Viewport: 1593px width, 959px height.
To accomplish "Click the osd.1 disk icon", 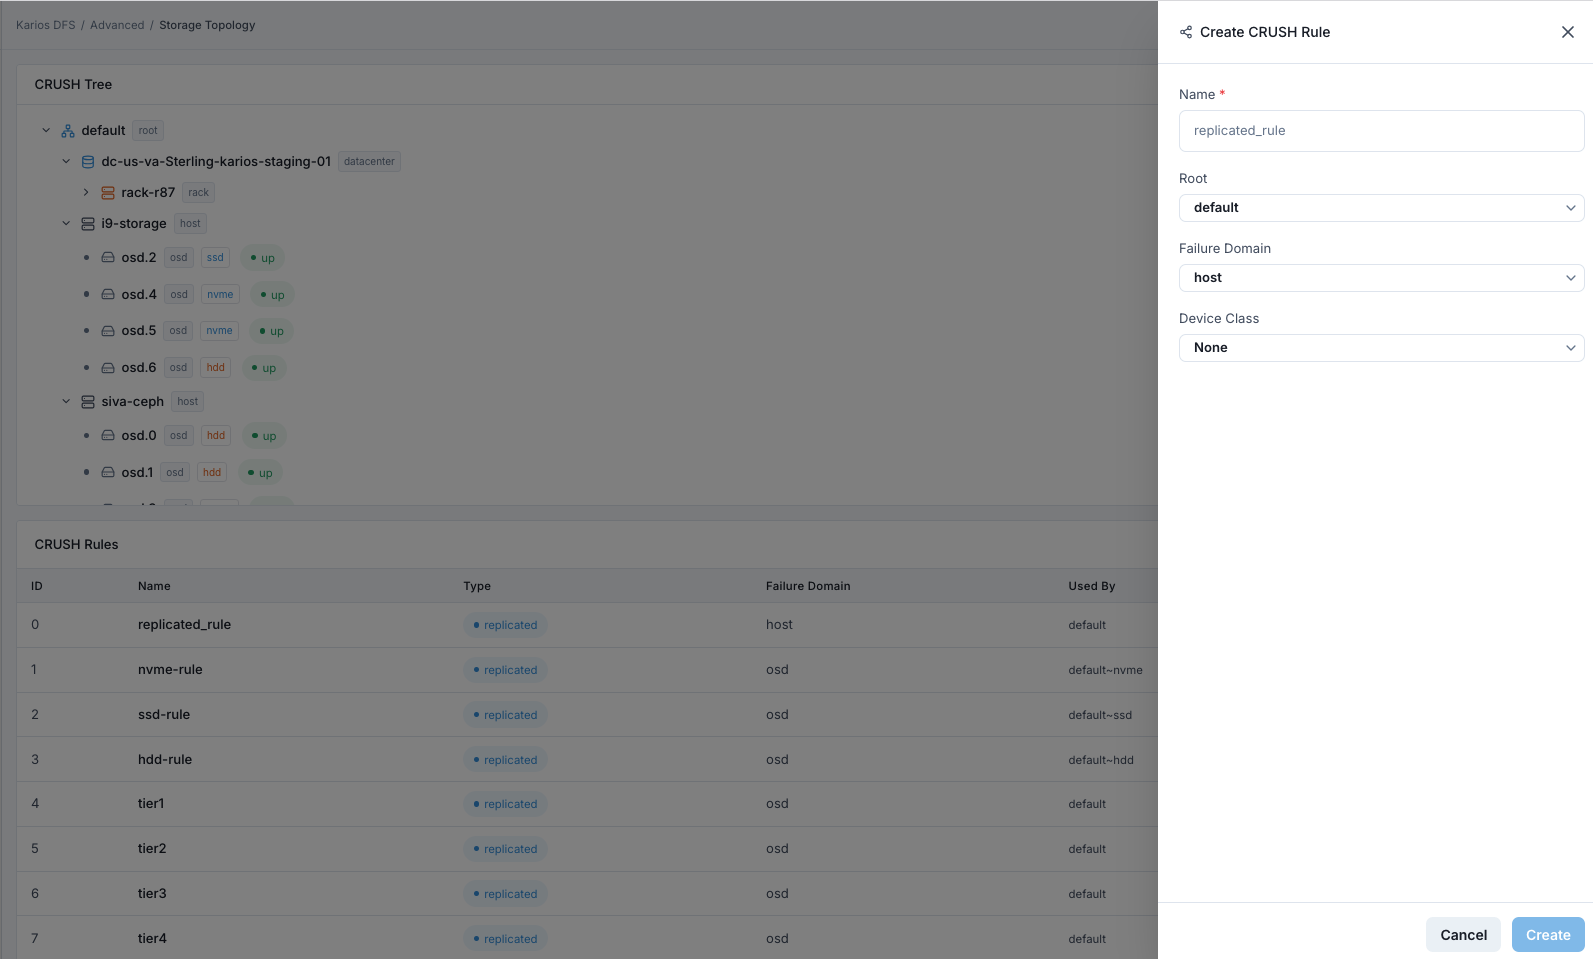I will [x=108, y=473].
